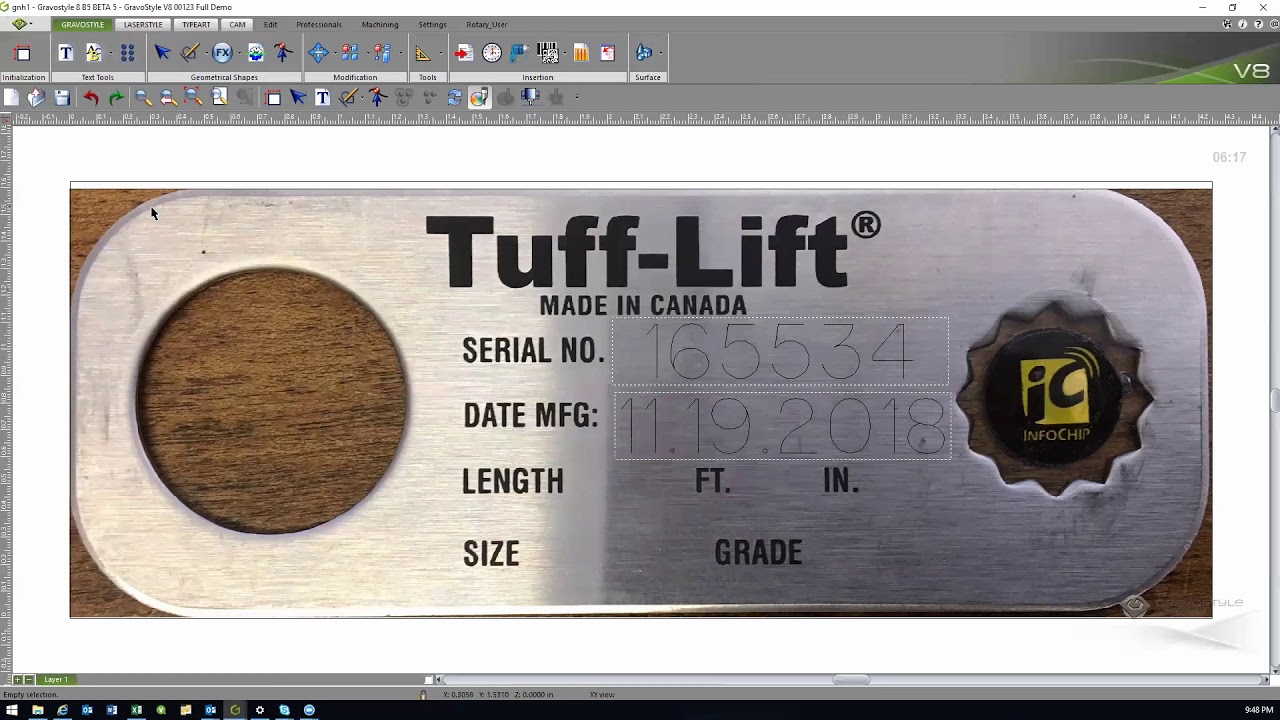Insert a barcode using the QR icon
The image size is (1280, 720).
pos(548,53)
